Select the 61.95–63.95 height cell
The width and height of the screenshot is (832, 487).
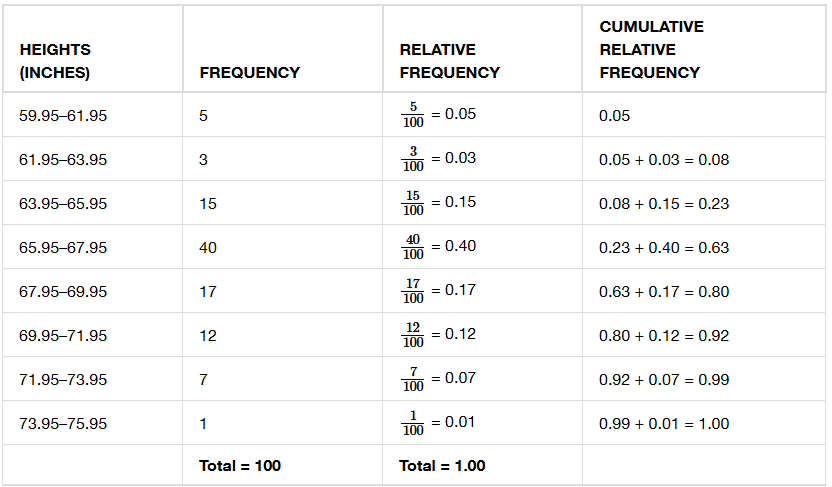click(63, 160)
